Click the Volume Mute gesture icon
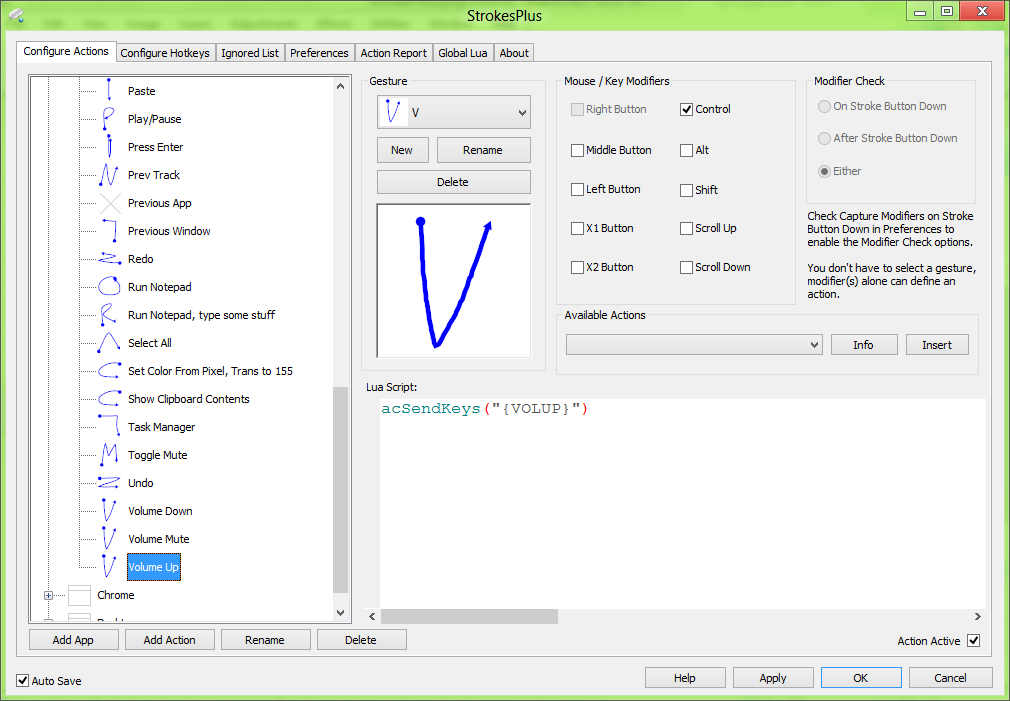Viewport: 1010px width, 701px height. [x=110, y=539]
